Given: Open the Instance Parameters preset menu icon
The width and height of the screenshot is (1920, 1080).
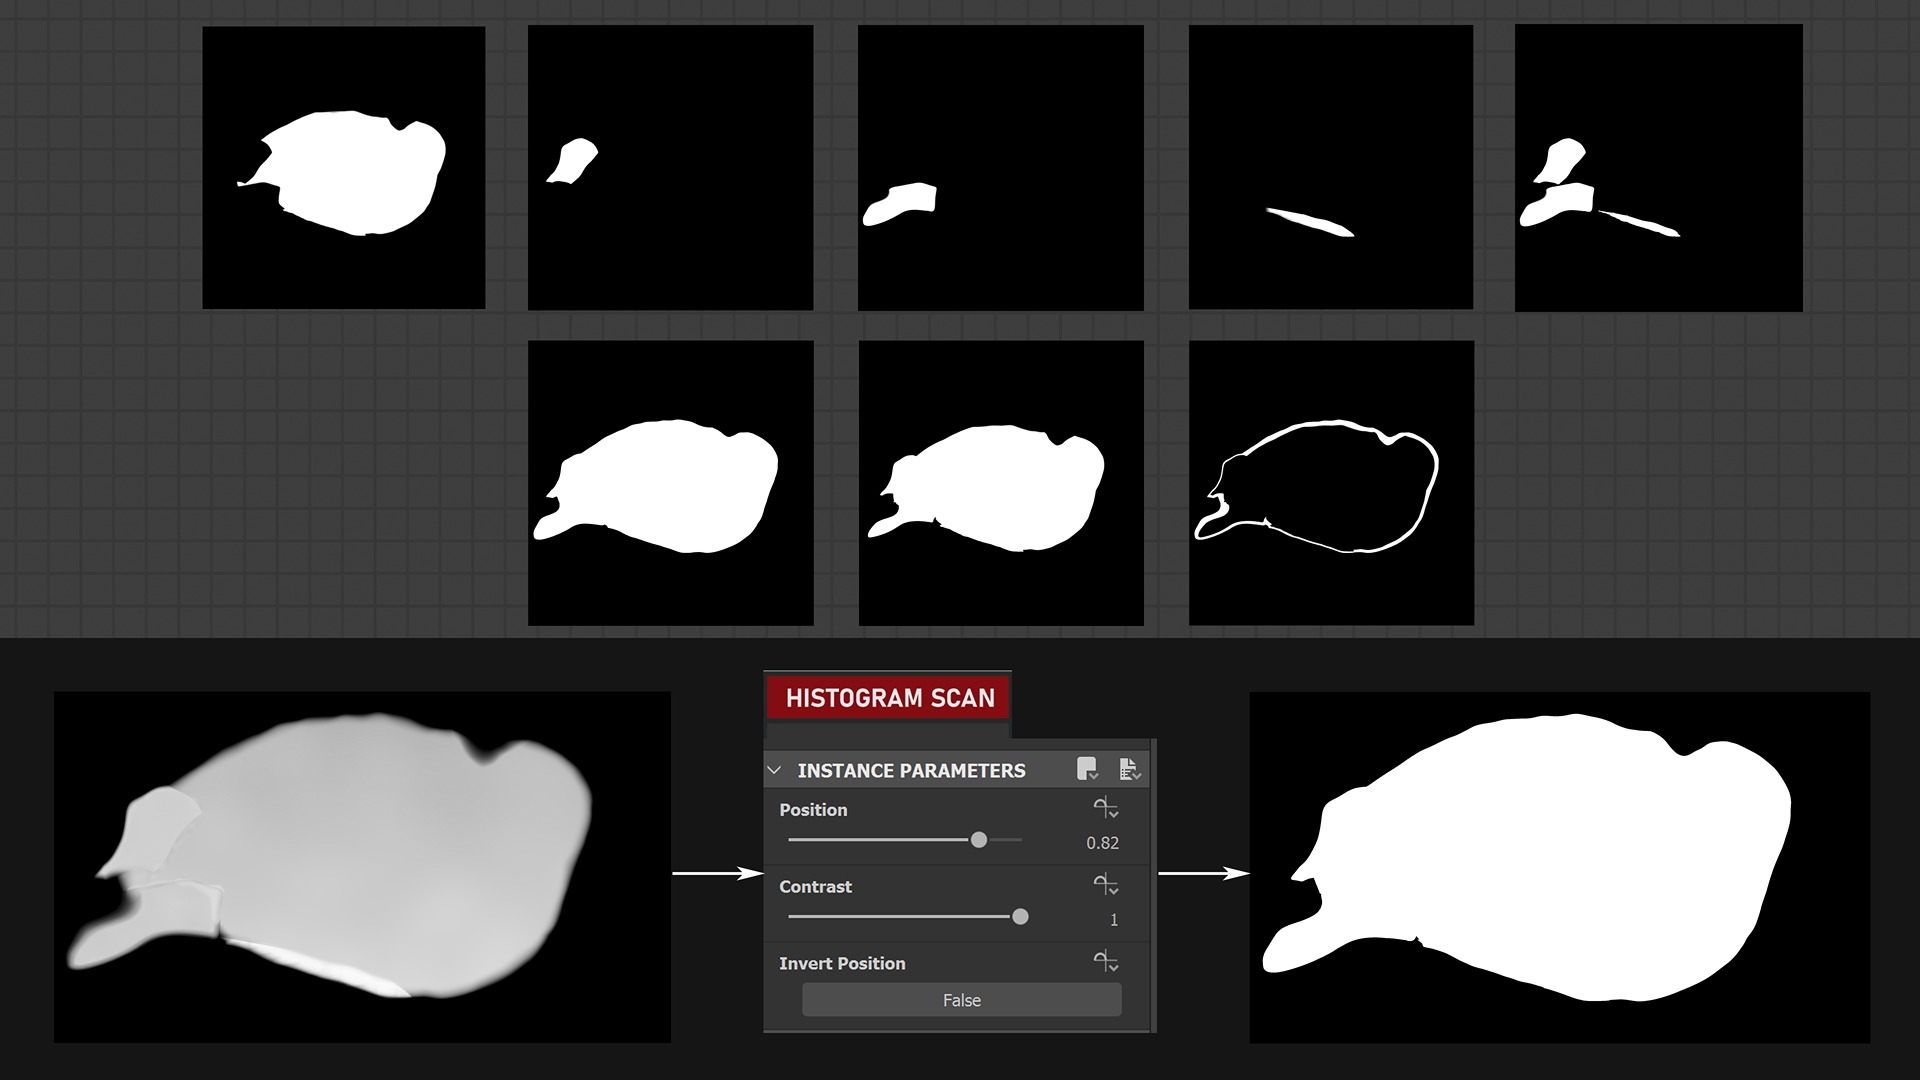Looking at the screenshot, I should click(1087, 769).
